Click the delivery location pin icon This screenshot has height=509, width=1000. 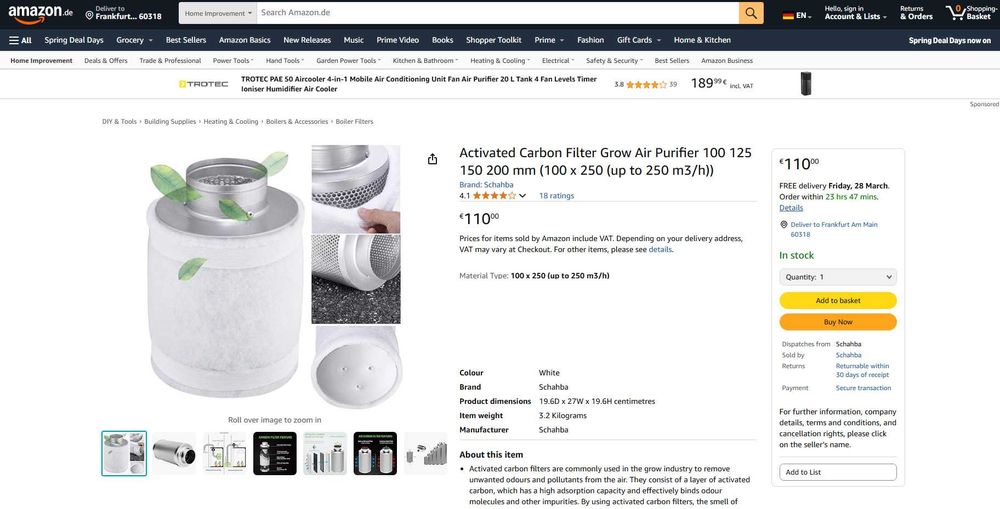coord(90,14)
